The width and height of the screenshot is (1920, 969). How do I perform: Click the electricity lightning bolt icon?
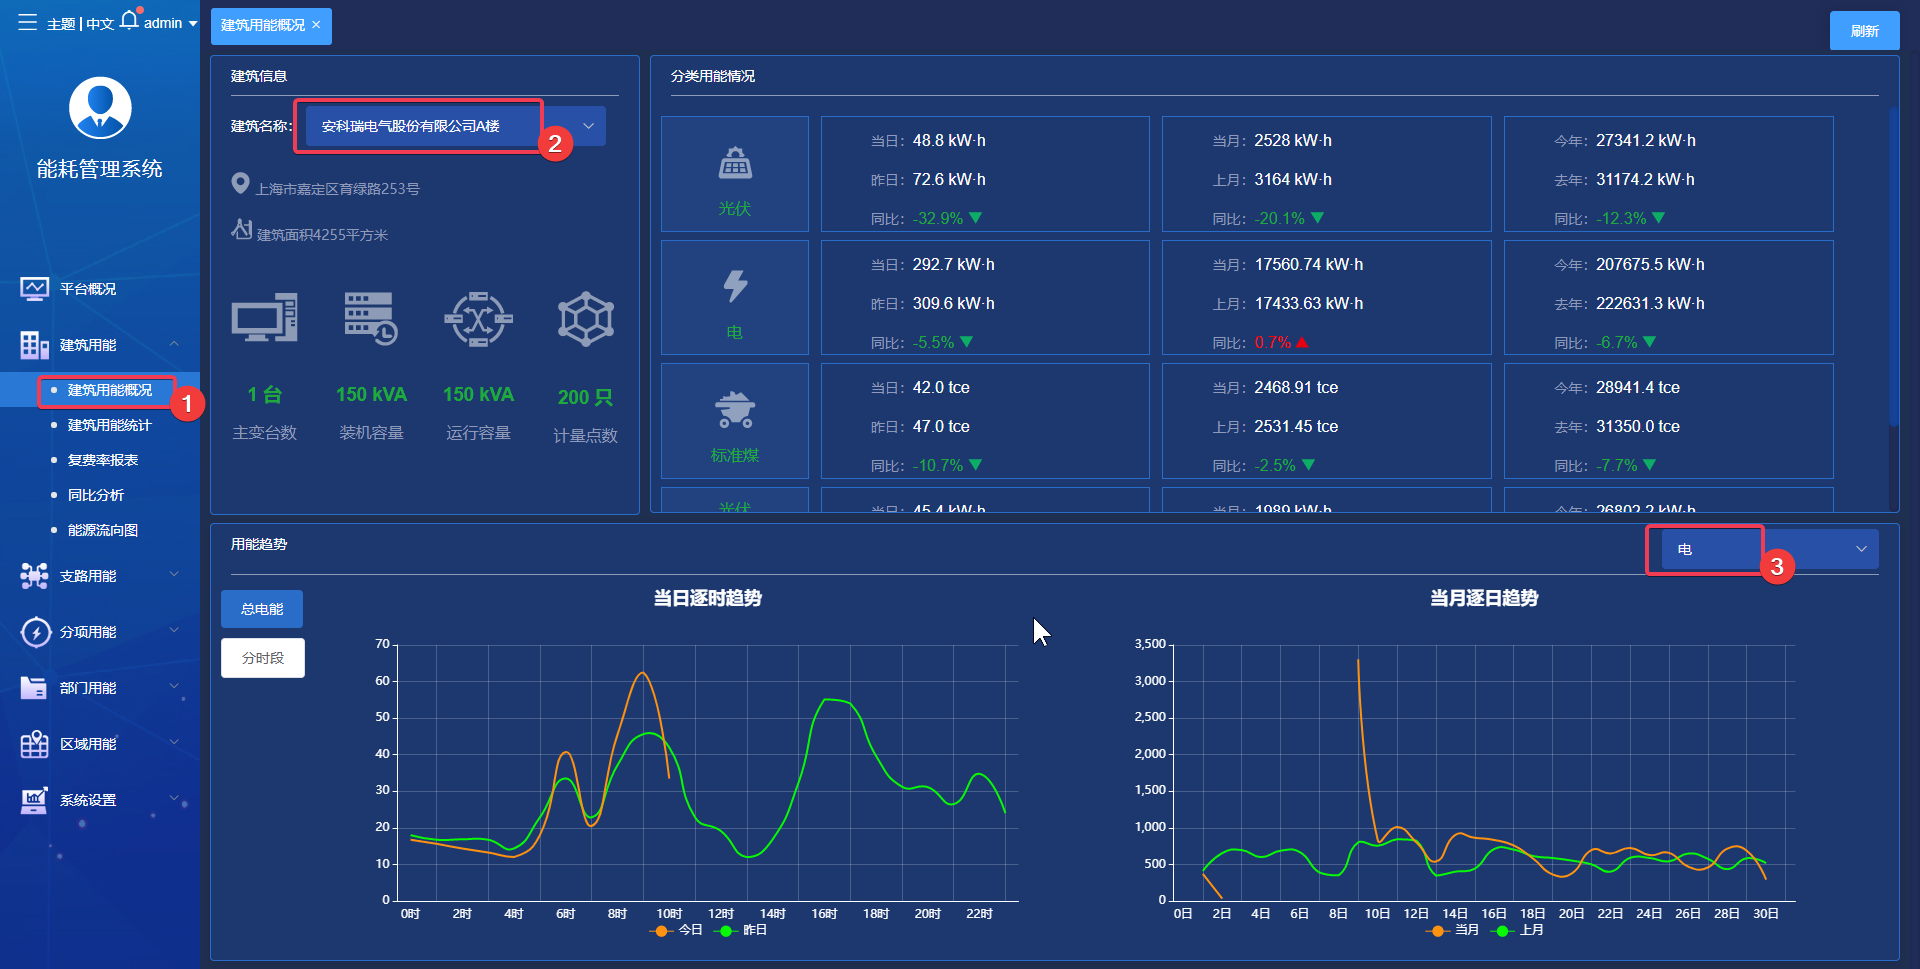click(x=735, y=287)
